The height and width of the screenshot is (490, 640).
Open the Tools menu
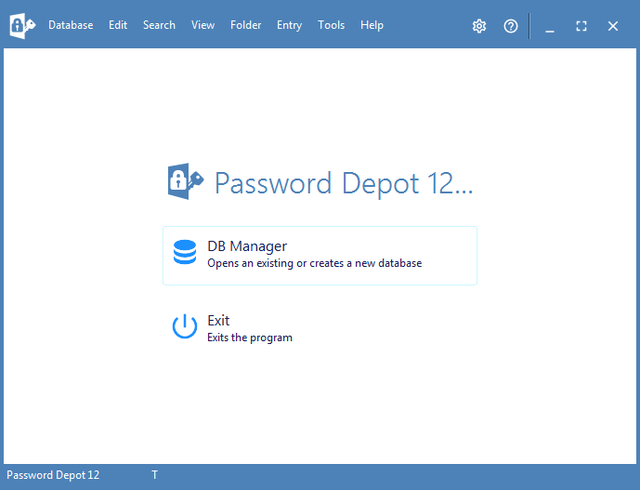click(331, 25)
